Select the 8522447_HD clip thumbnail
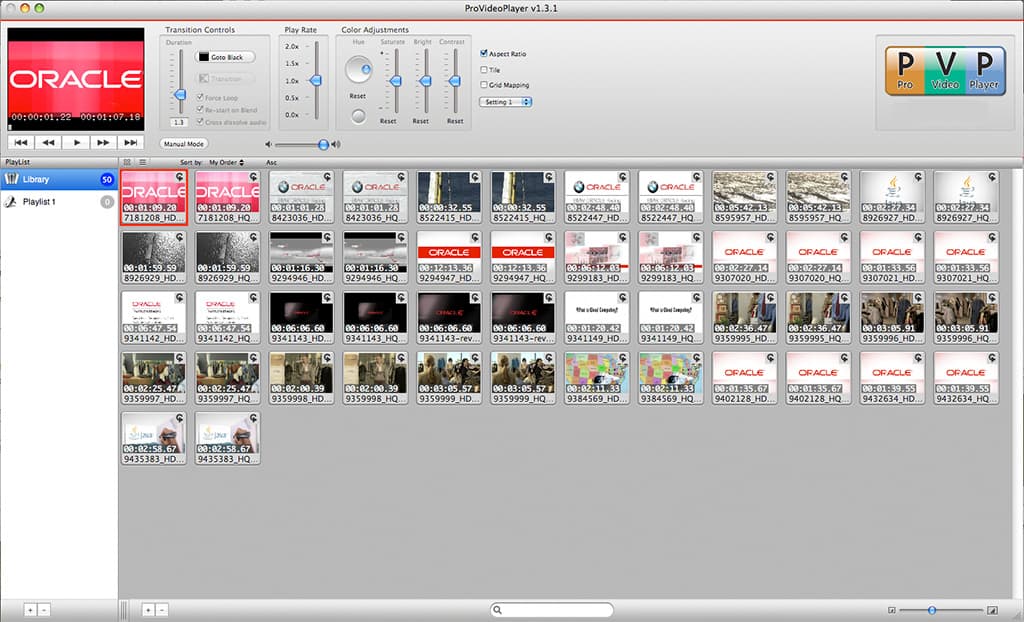 pos(597,197)
